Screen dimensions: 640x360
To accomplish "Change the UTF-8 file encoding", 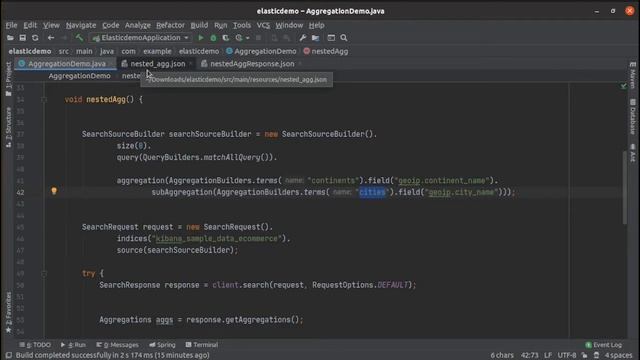I will [x=567, y=356].
